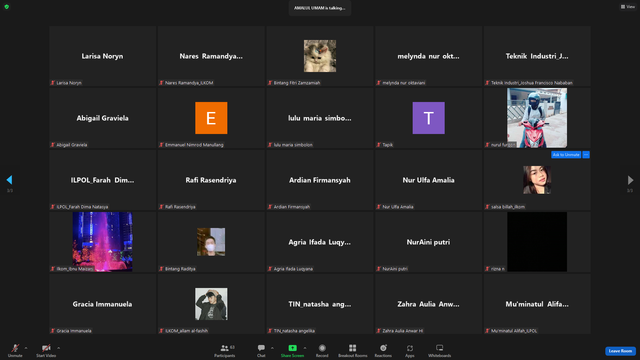Click muted mic icon beside Abigail Graviela label
The width and height of the screenshot is (640, 360).
[x=53, y=145]
